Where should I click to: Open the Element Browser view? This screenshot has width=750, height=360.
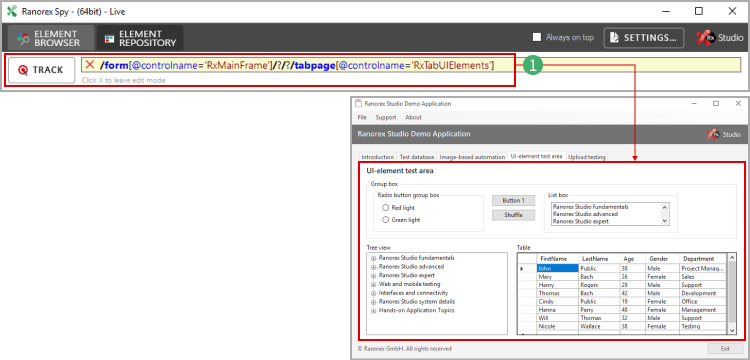51,38
